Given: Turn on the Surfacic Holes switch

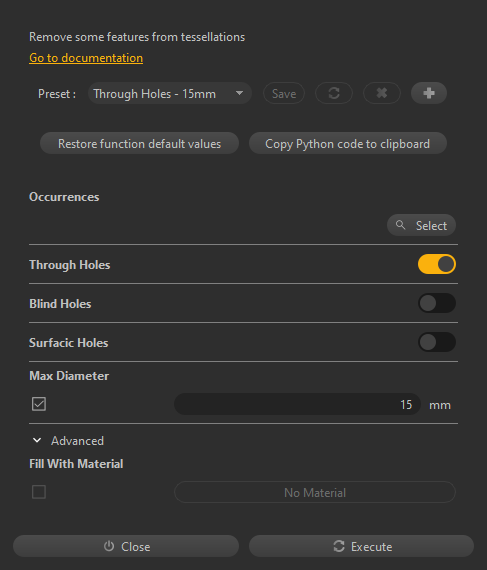Looking at the screenshot, I should point(436,342).
